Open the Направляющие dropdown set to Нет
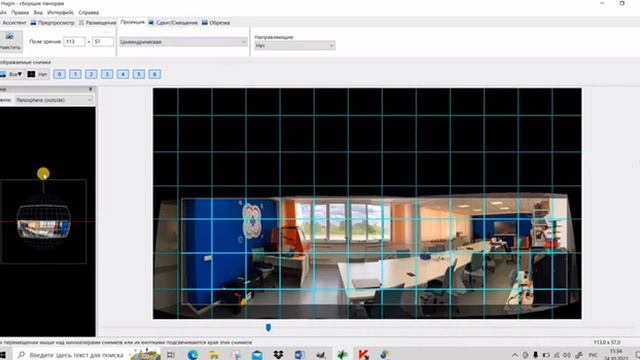This screenshot has height=360, width=640. pyautogui.click(x=295, y=46)
